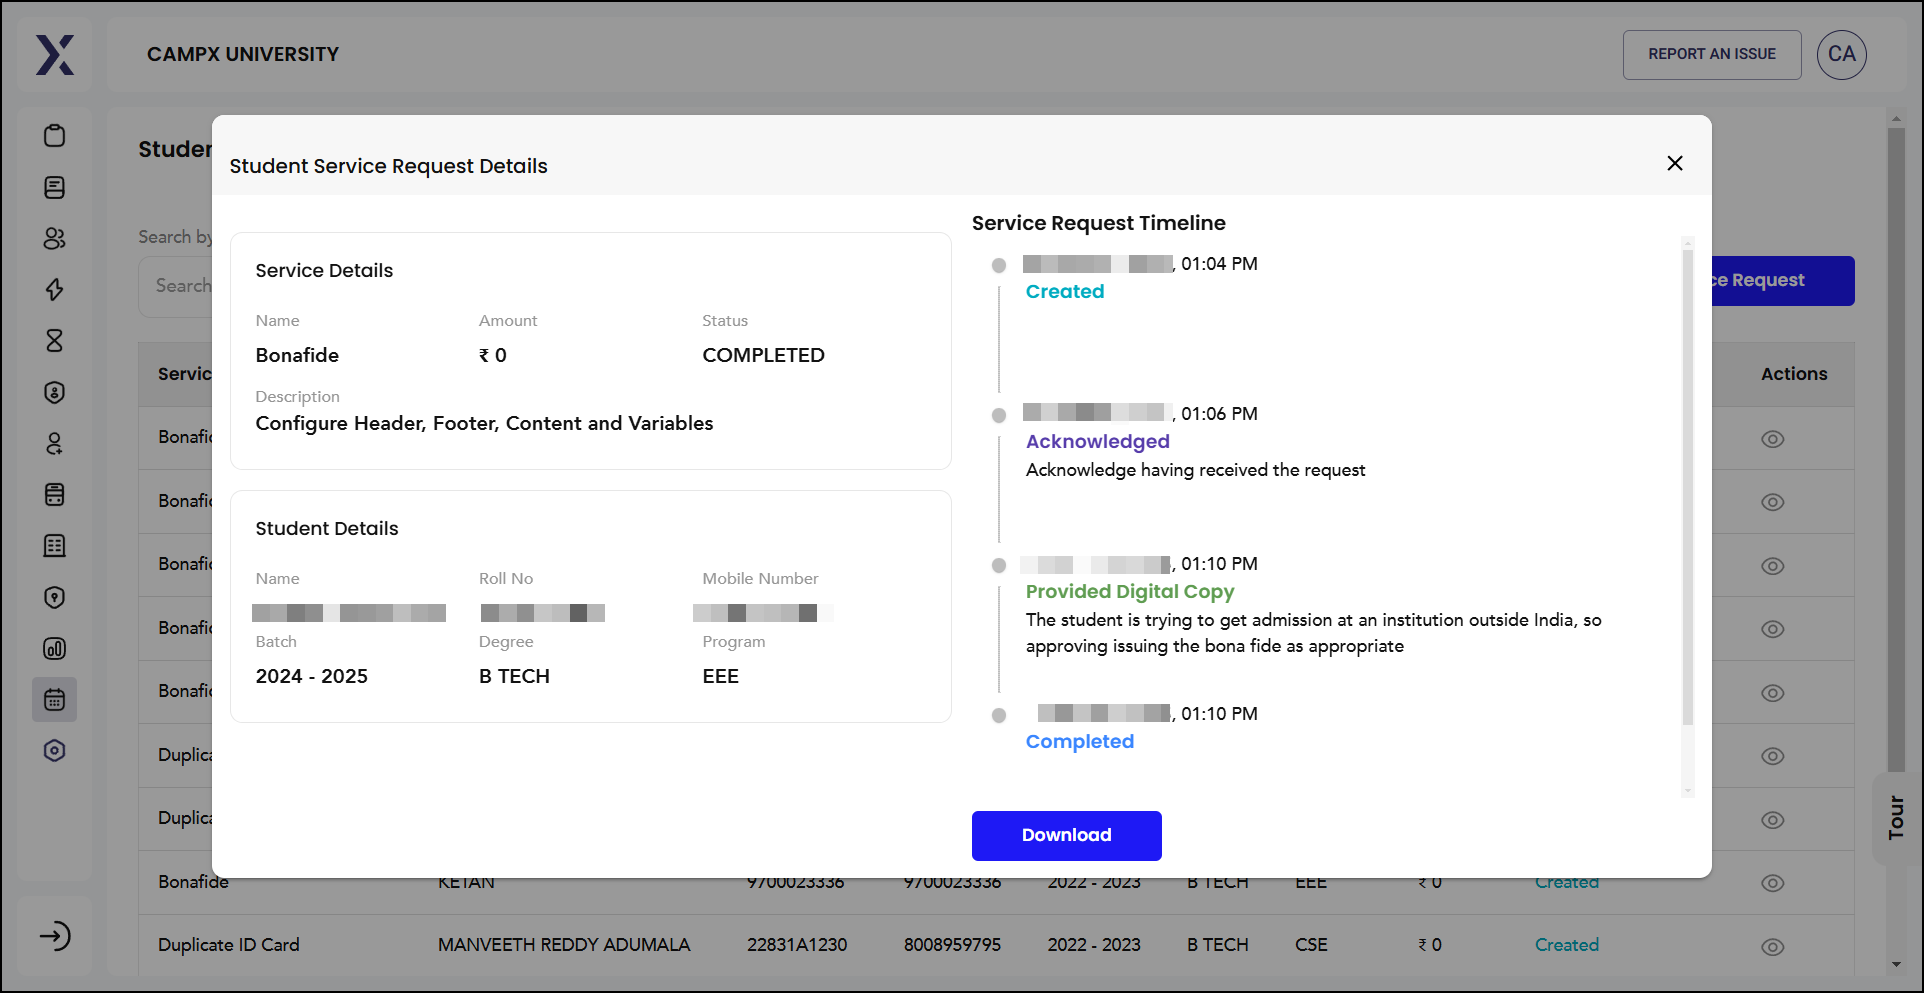Click the COMPLETED status value
Screen dimensions: 1924x993
coord(763,355)
